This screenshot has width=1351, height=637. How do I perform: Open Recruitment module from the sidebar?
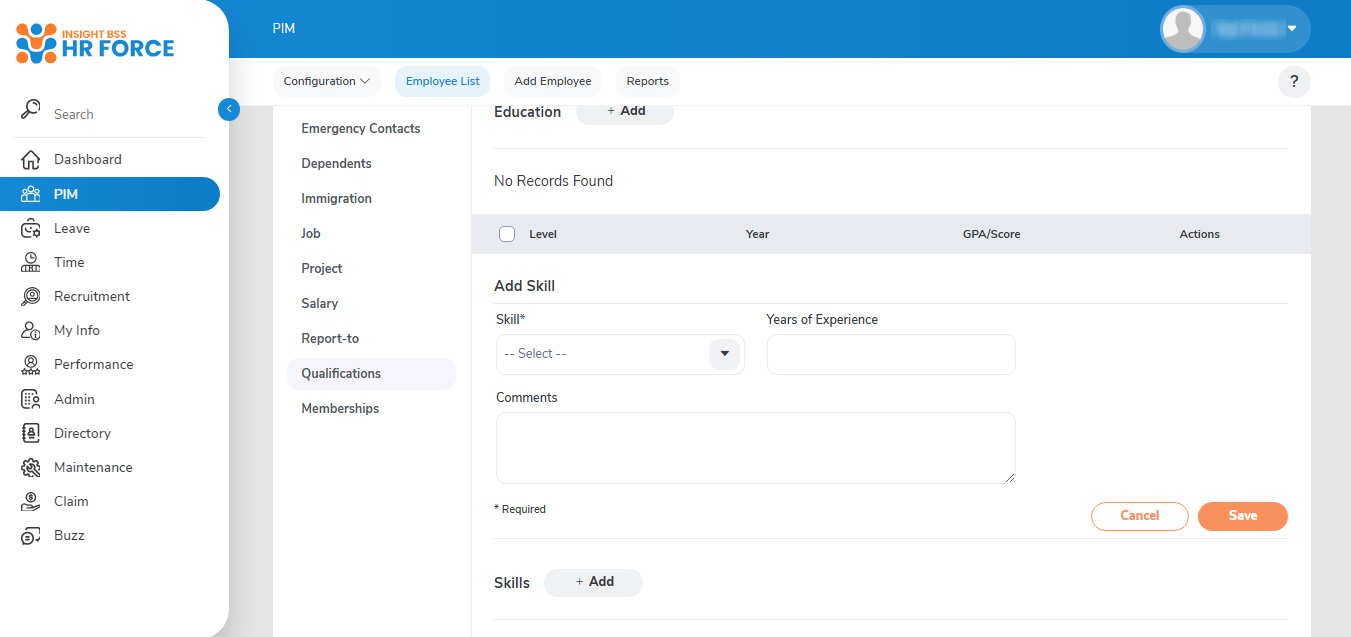(92, 296)
